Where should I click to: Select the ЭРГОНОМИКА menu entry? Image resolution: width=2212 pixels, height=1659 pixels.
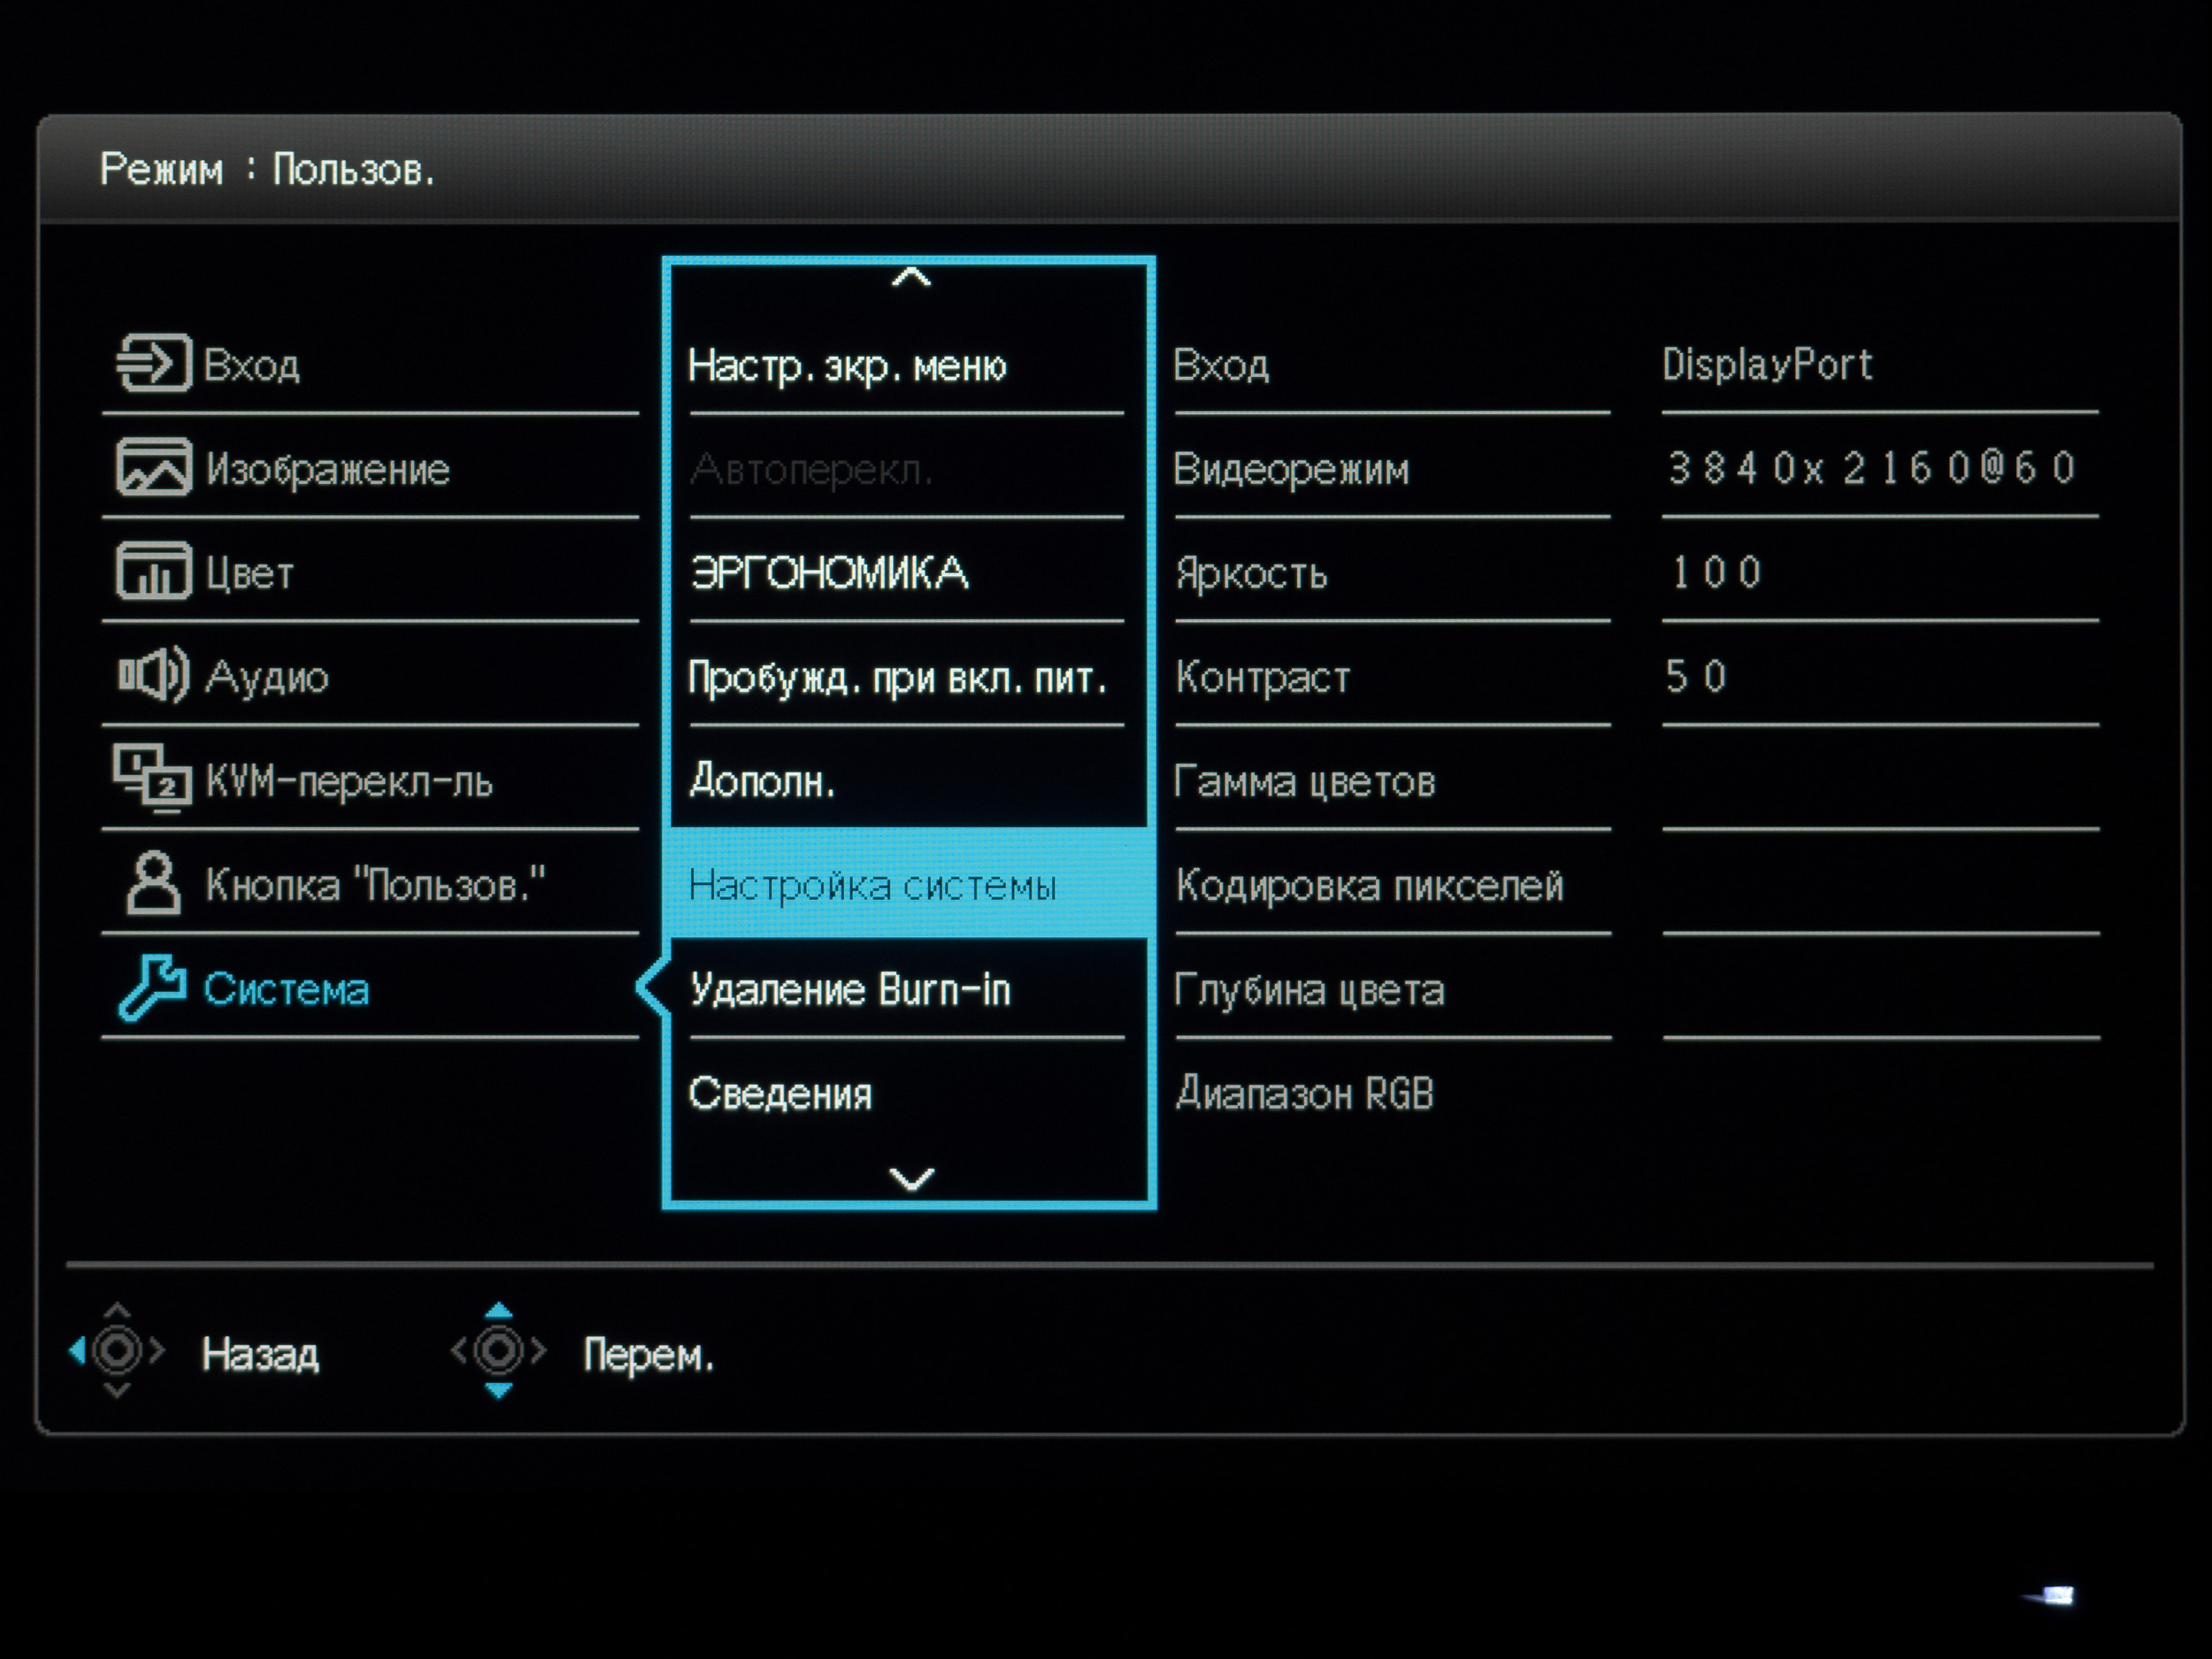coord(829,573)
